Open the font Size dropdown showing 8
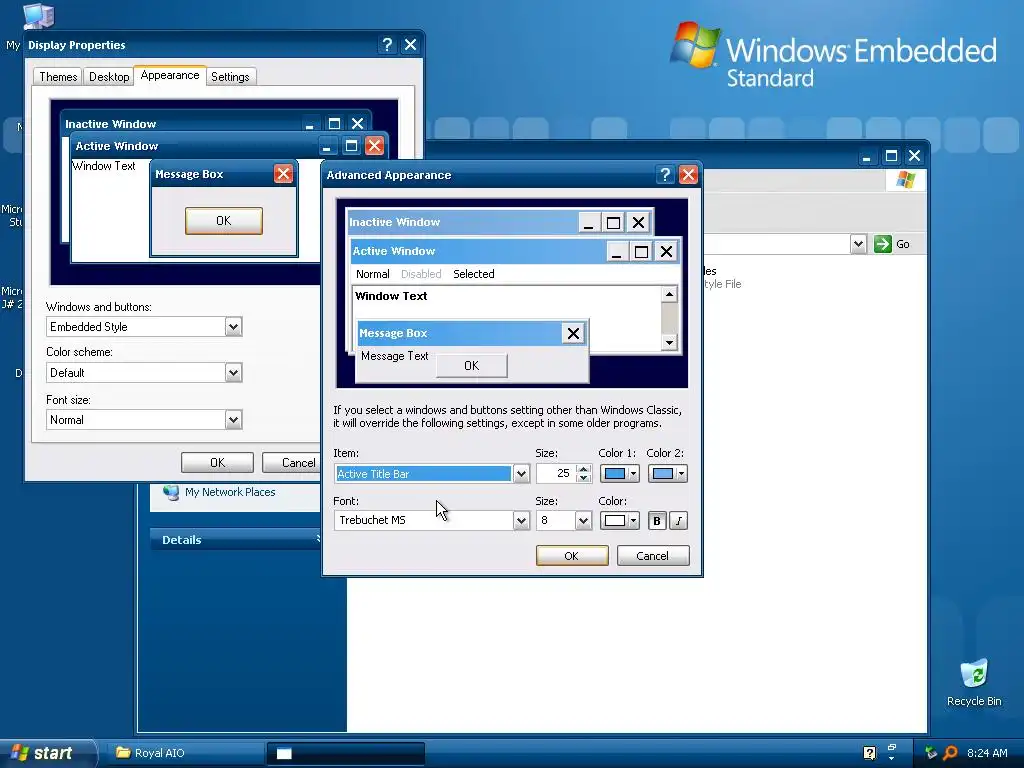The height and width of the screenshot is (768, 1024). (583, 520)
